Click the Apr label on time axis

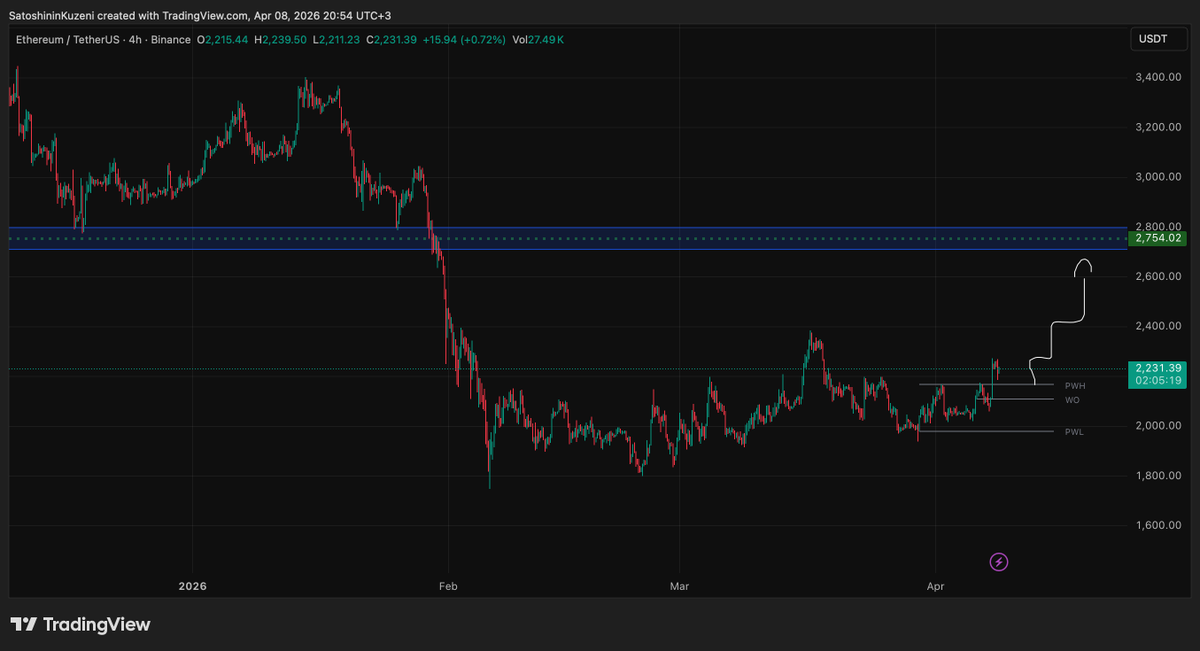click(935, 586)
